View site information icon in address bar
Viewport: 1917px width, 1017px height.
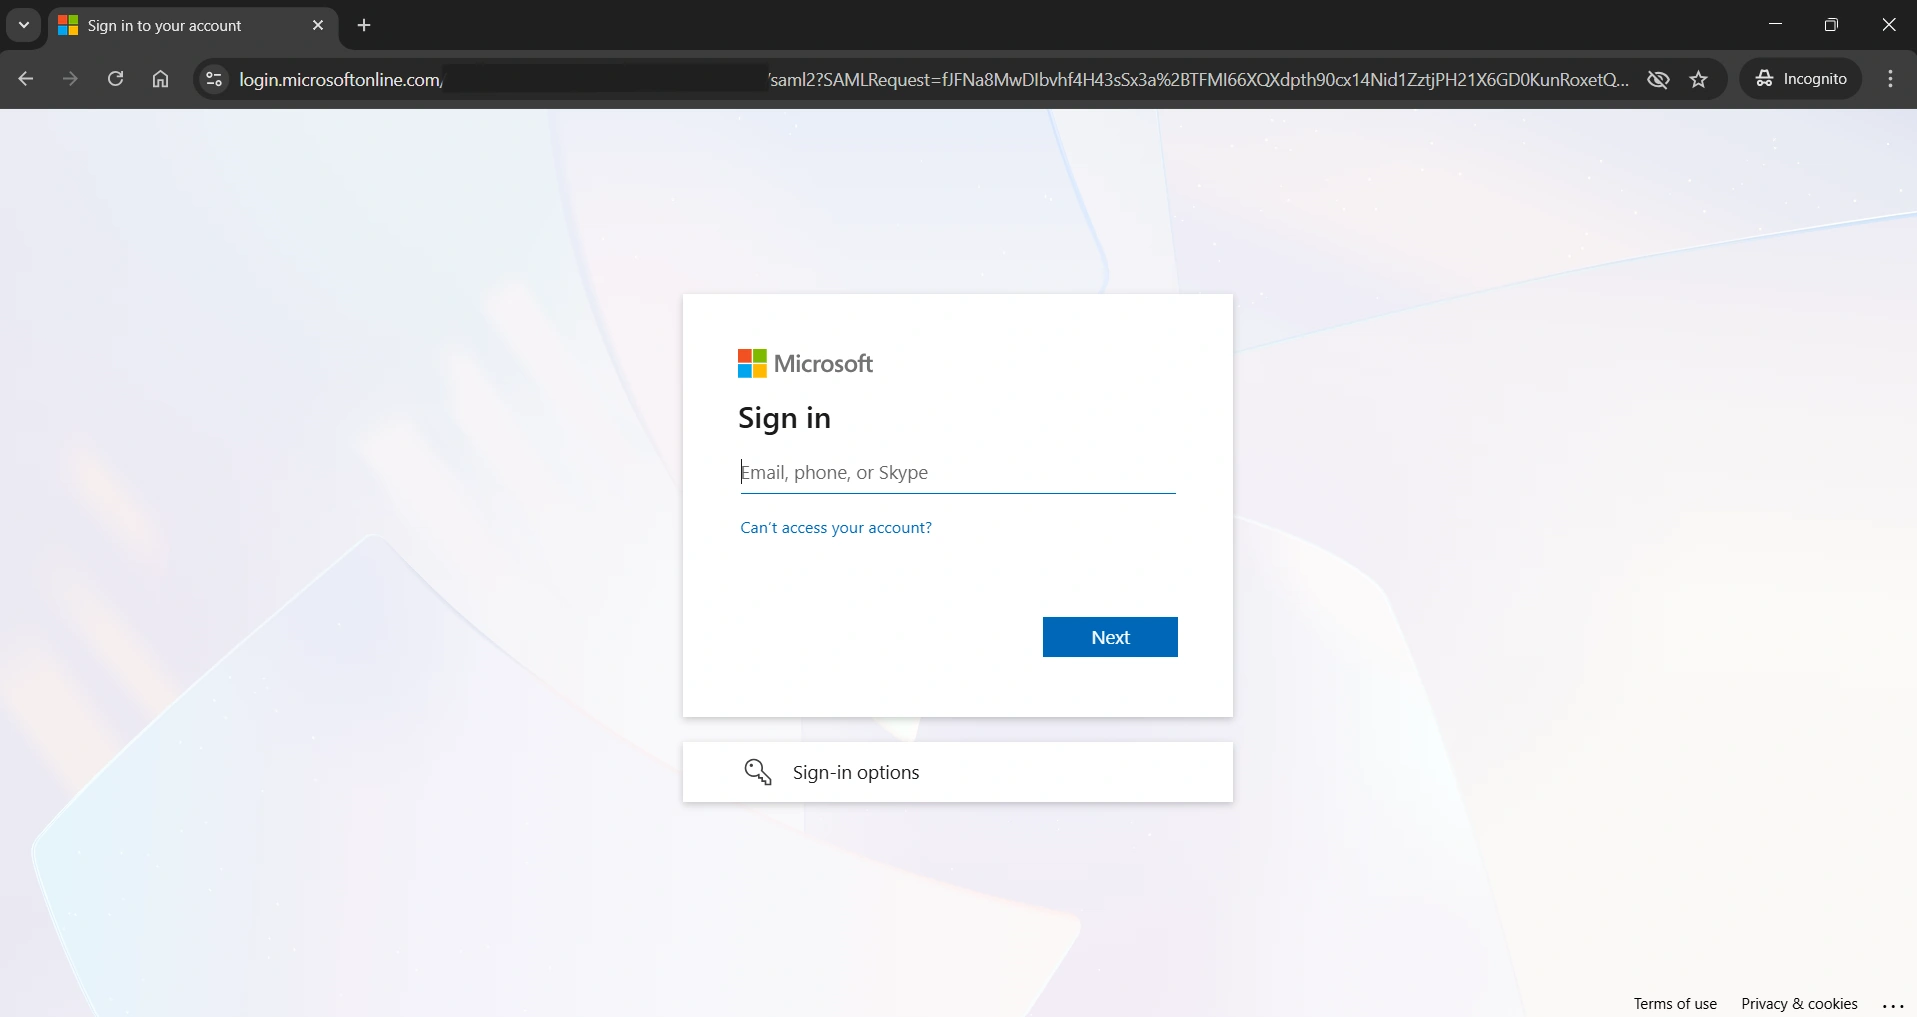[x=214, y=79]
